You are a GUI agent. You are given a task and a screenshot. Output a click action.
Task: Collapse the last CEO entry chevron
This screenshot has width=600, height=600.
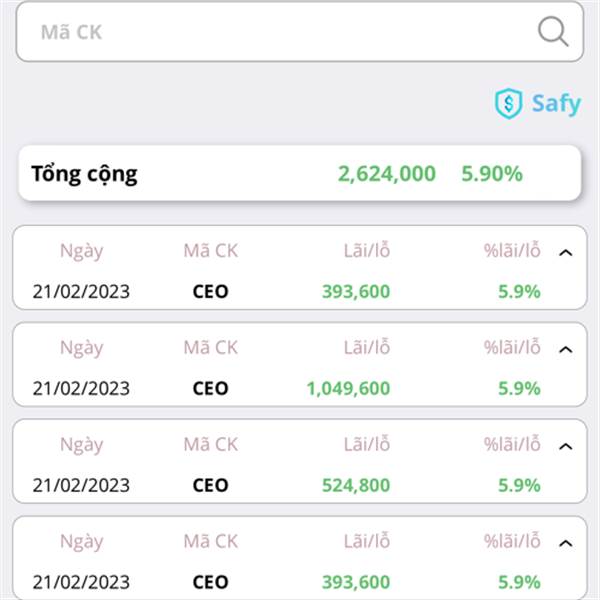pyautogui.click(x=566, y=543)
